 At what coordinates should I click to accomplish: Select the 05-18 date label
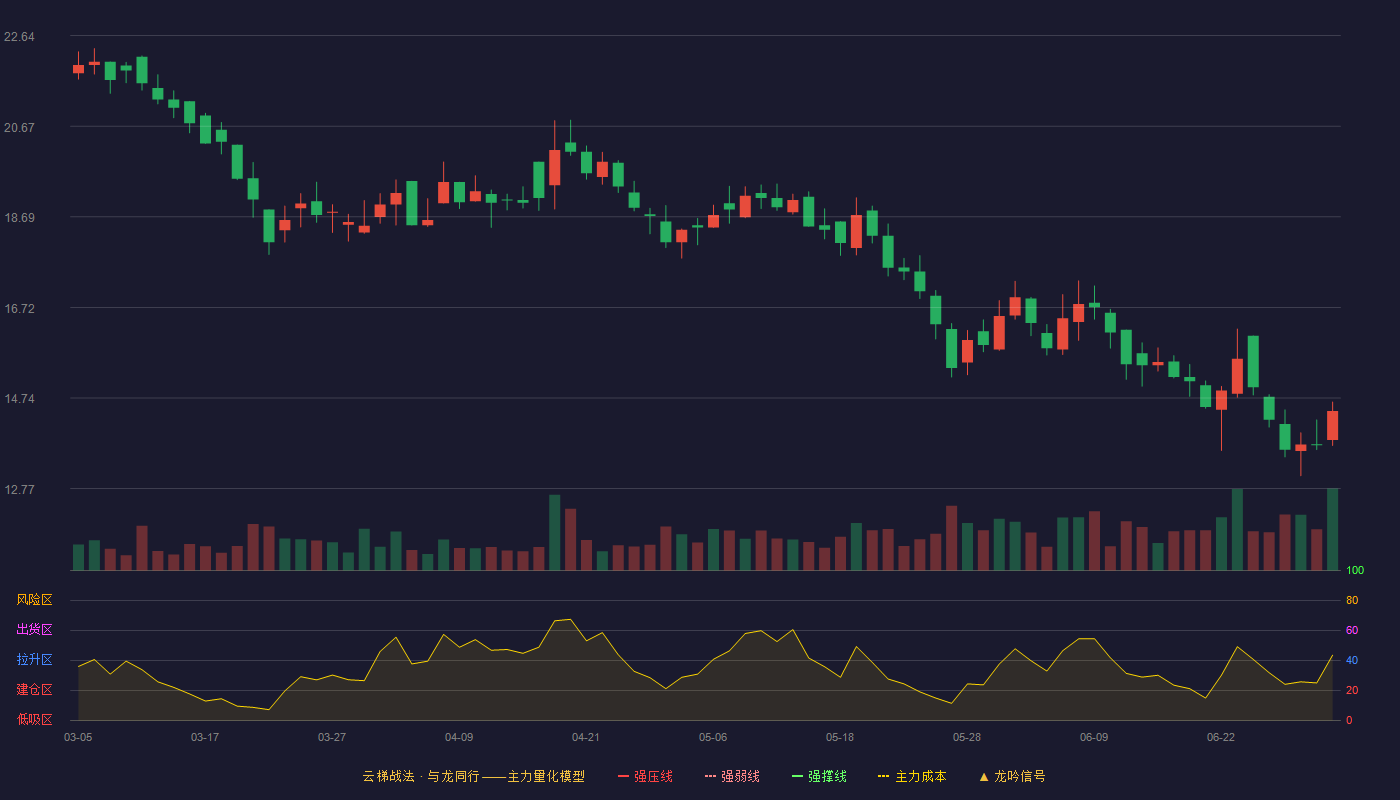[840, 737]
